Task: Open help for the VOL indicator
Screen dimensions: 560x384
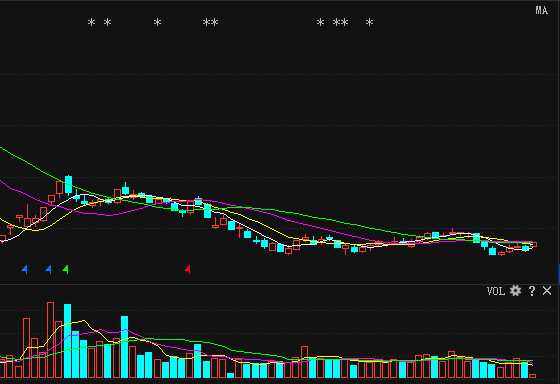Action: [x=532, y=291]
